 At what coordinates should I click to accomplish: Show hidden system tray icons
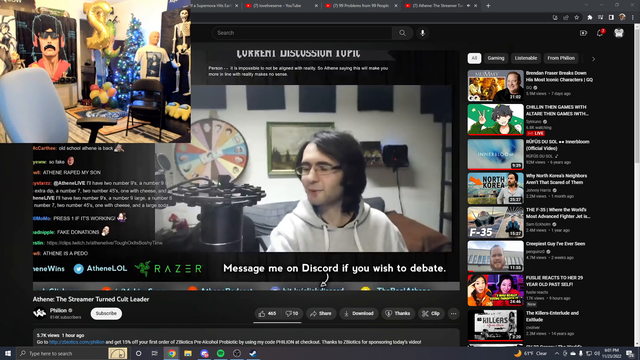tap(557, 353)
